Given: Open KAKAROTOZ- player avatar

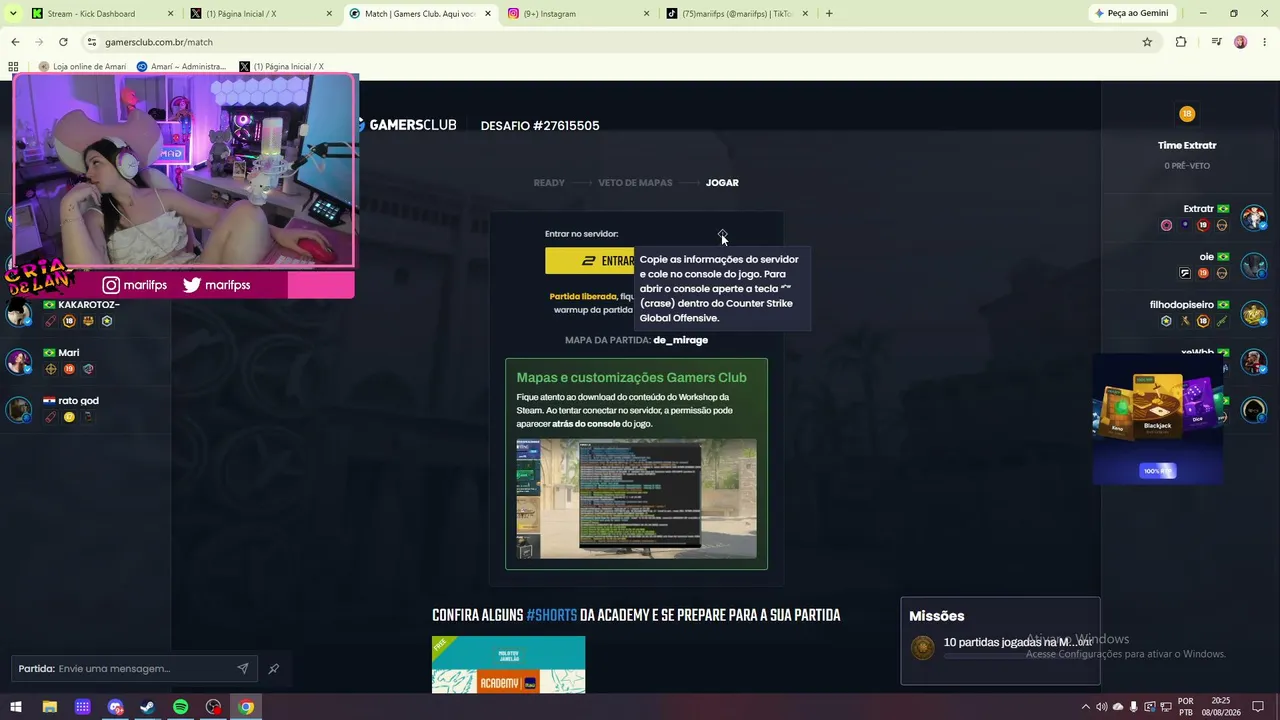Looking at the screenshot, I should (x=19, y=313).
